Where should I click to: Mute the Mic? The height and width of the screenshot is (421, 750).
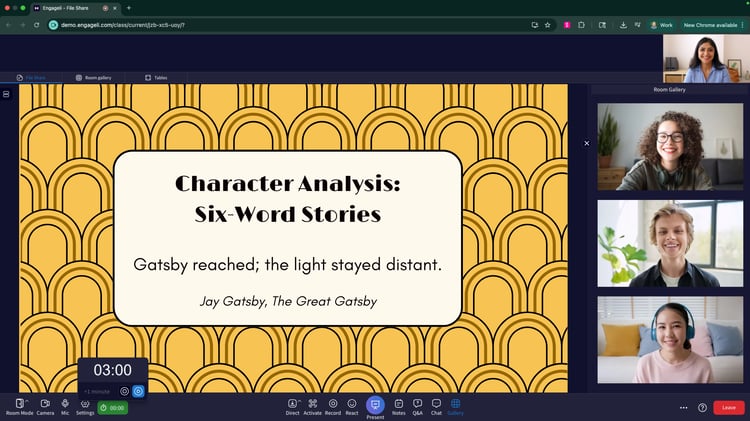pos(65,403)
